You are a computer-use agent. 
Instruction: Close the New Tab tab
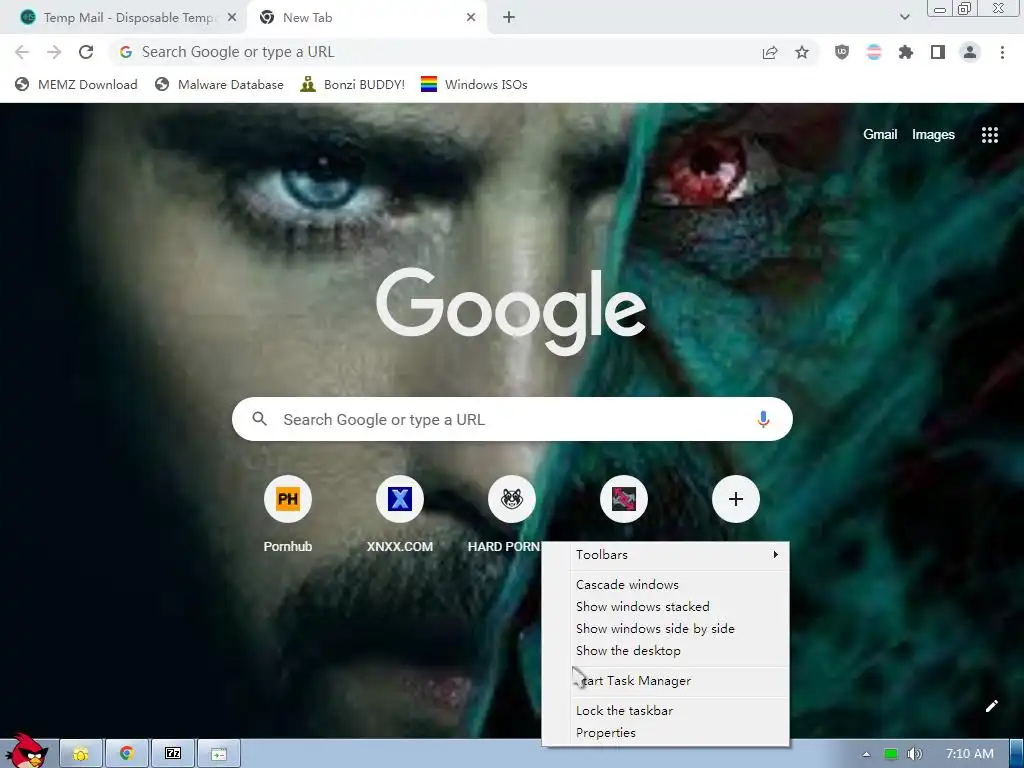(x=471, y=18)
